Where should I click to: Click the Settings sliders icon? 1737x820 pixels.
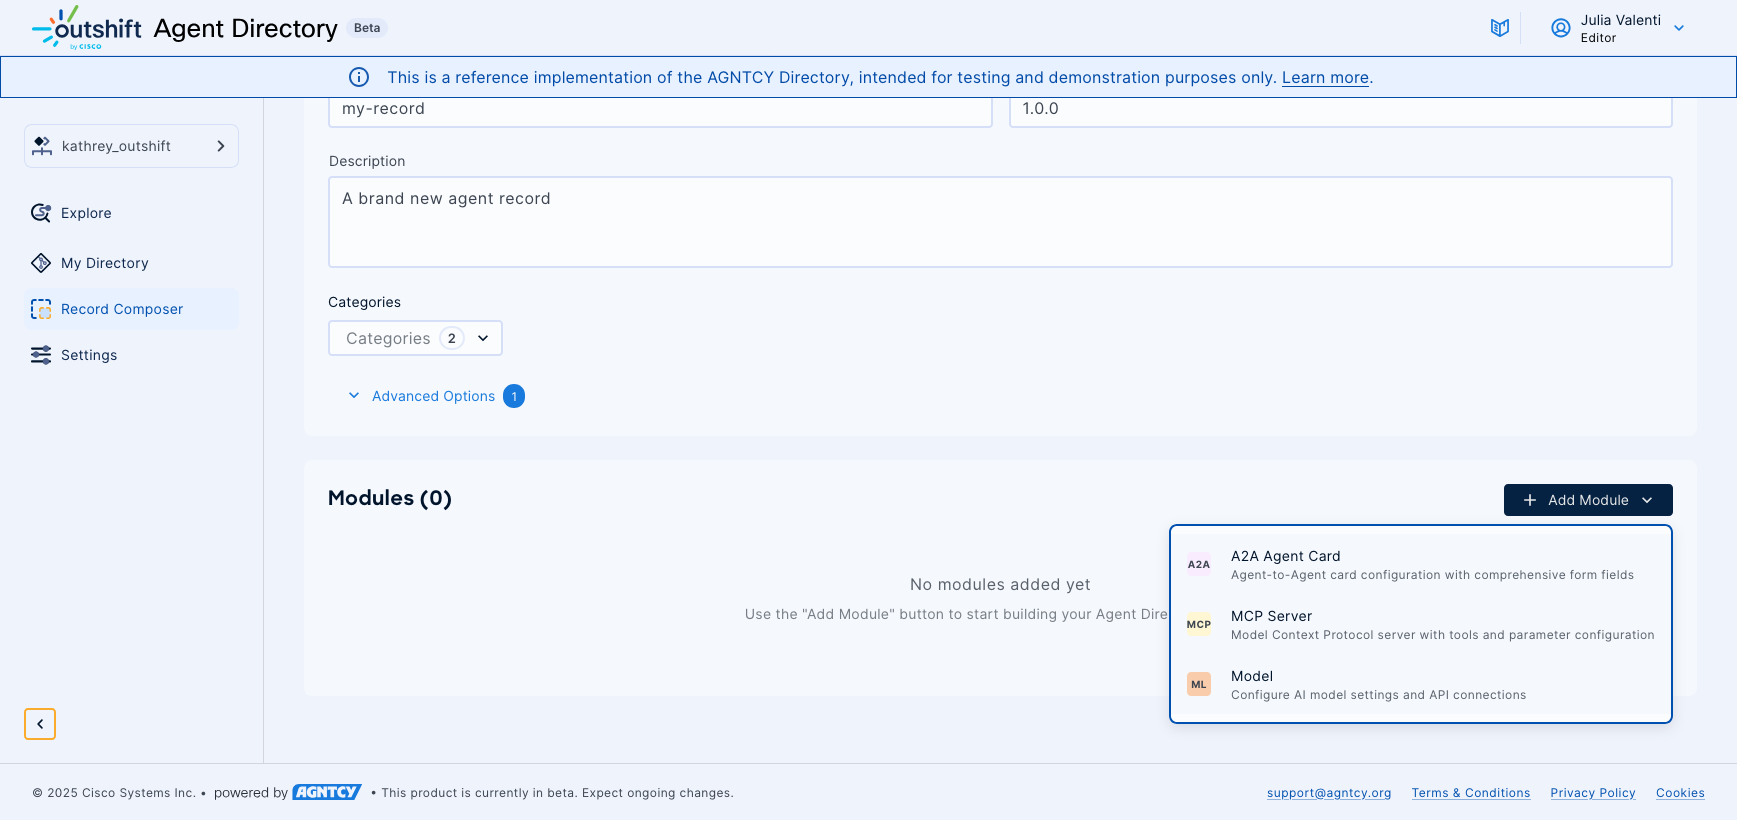tap(41, 355)
